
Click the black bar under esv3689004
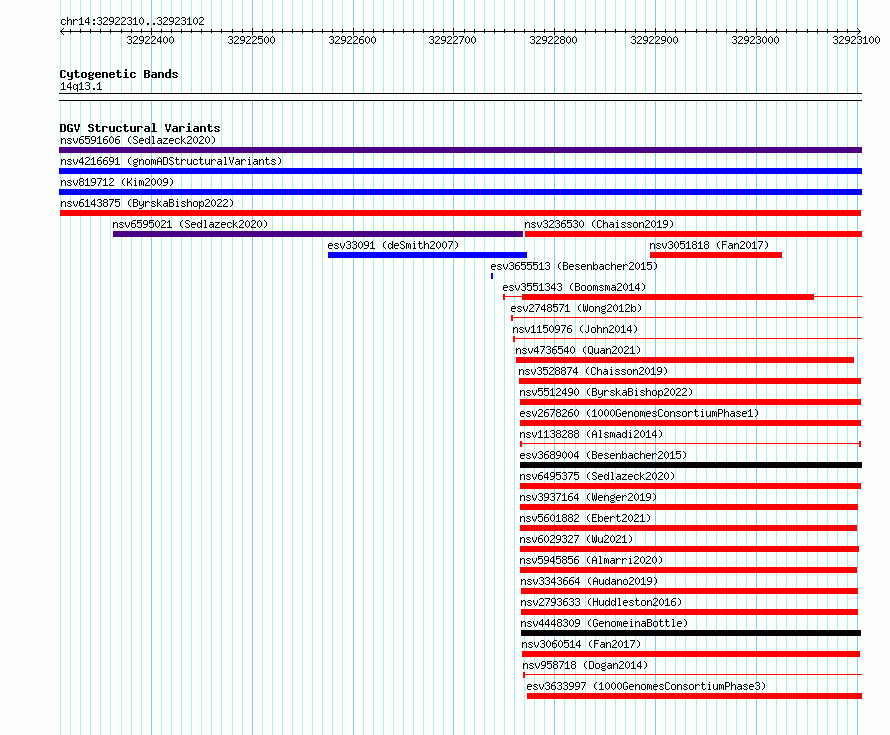[x=691, y=465]
